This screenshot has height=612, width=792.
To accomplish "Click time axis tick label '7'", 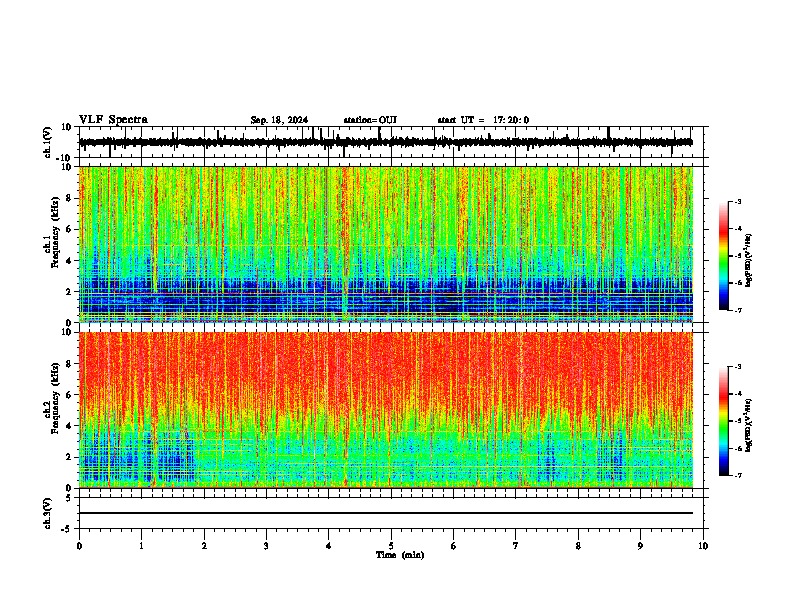I will (x=516, y=546).
